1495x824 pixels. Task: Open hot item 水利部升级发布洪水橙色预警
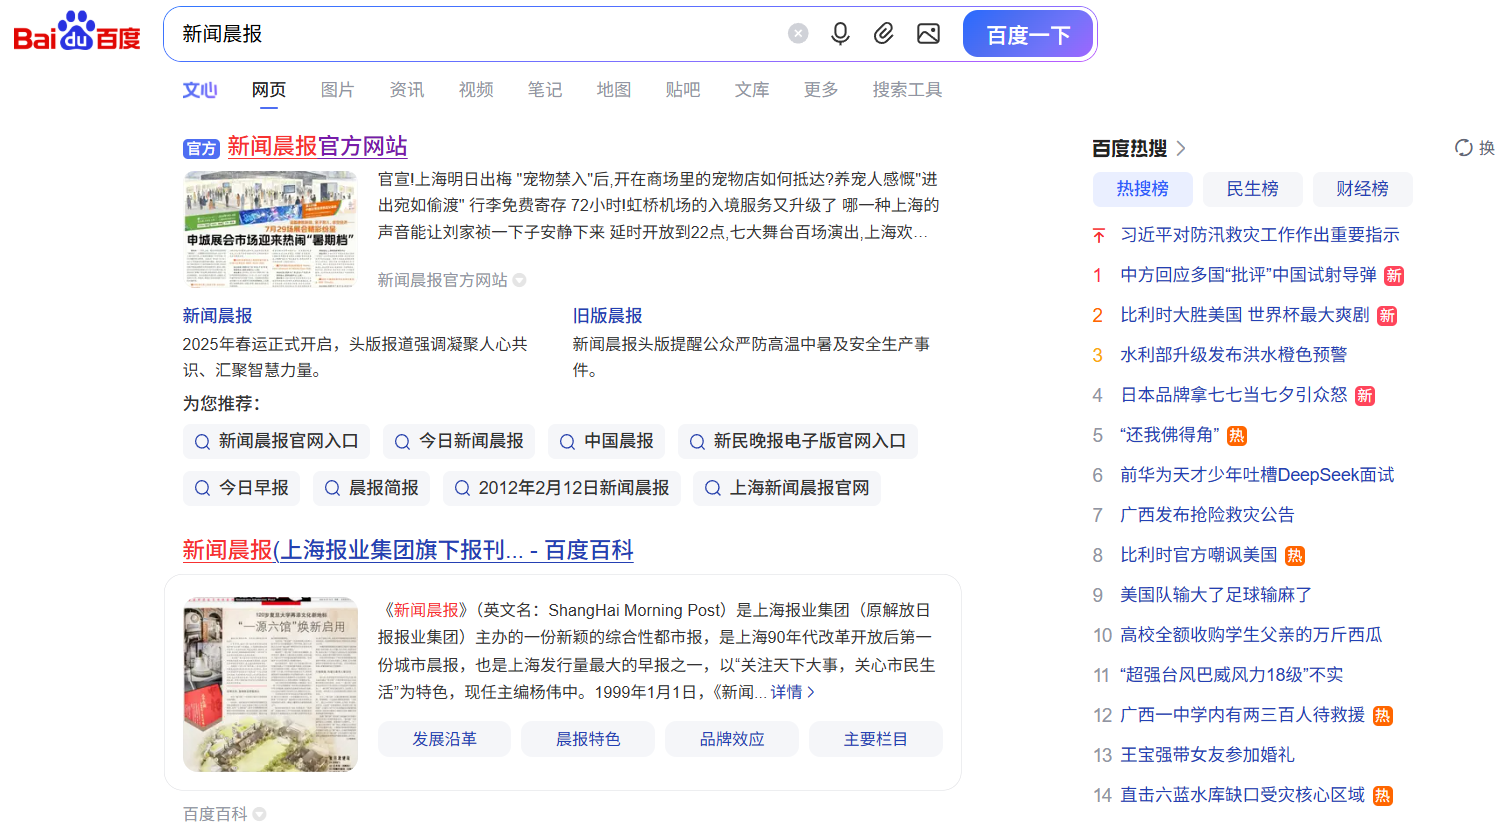(1234, 355)
